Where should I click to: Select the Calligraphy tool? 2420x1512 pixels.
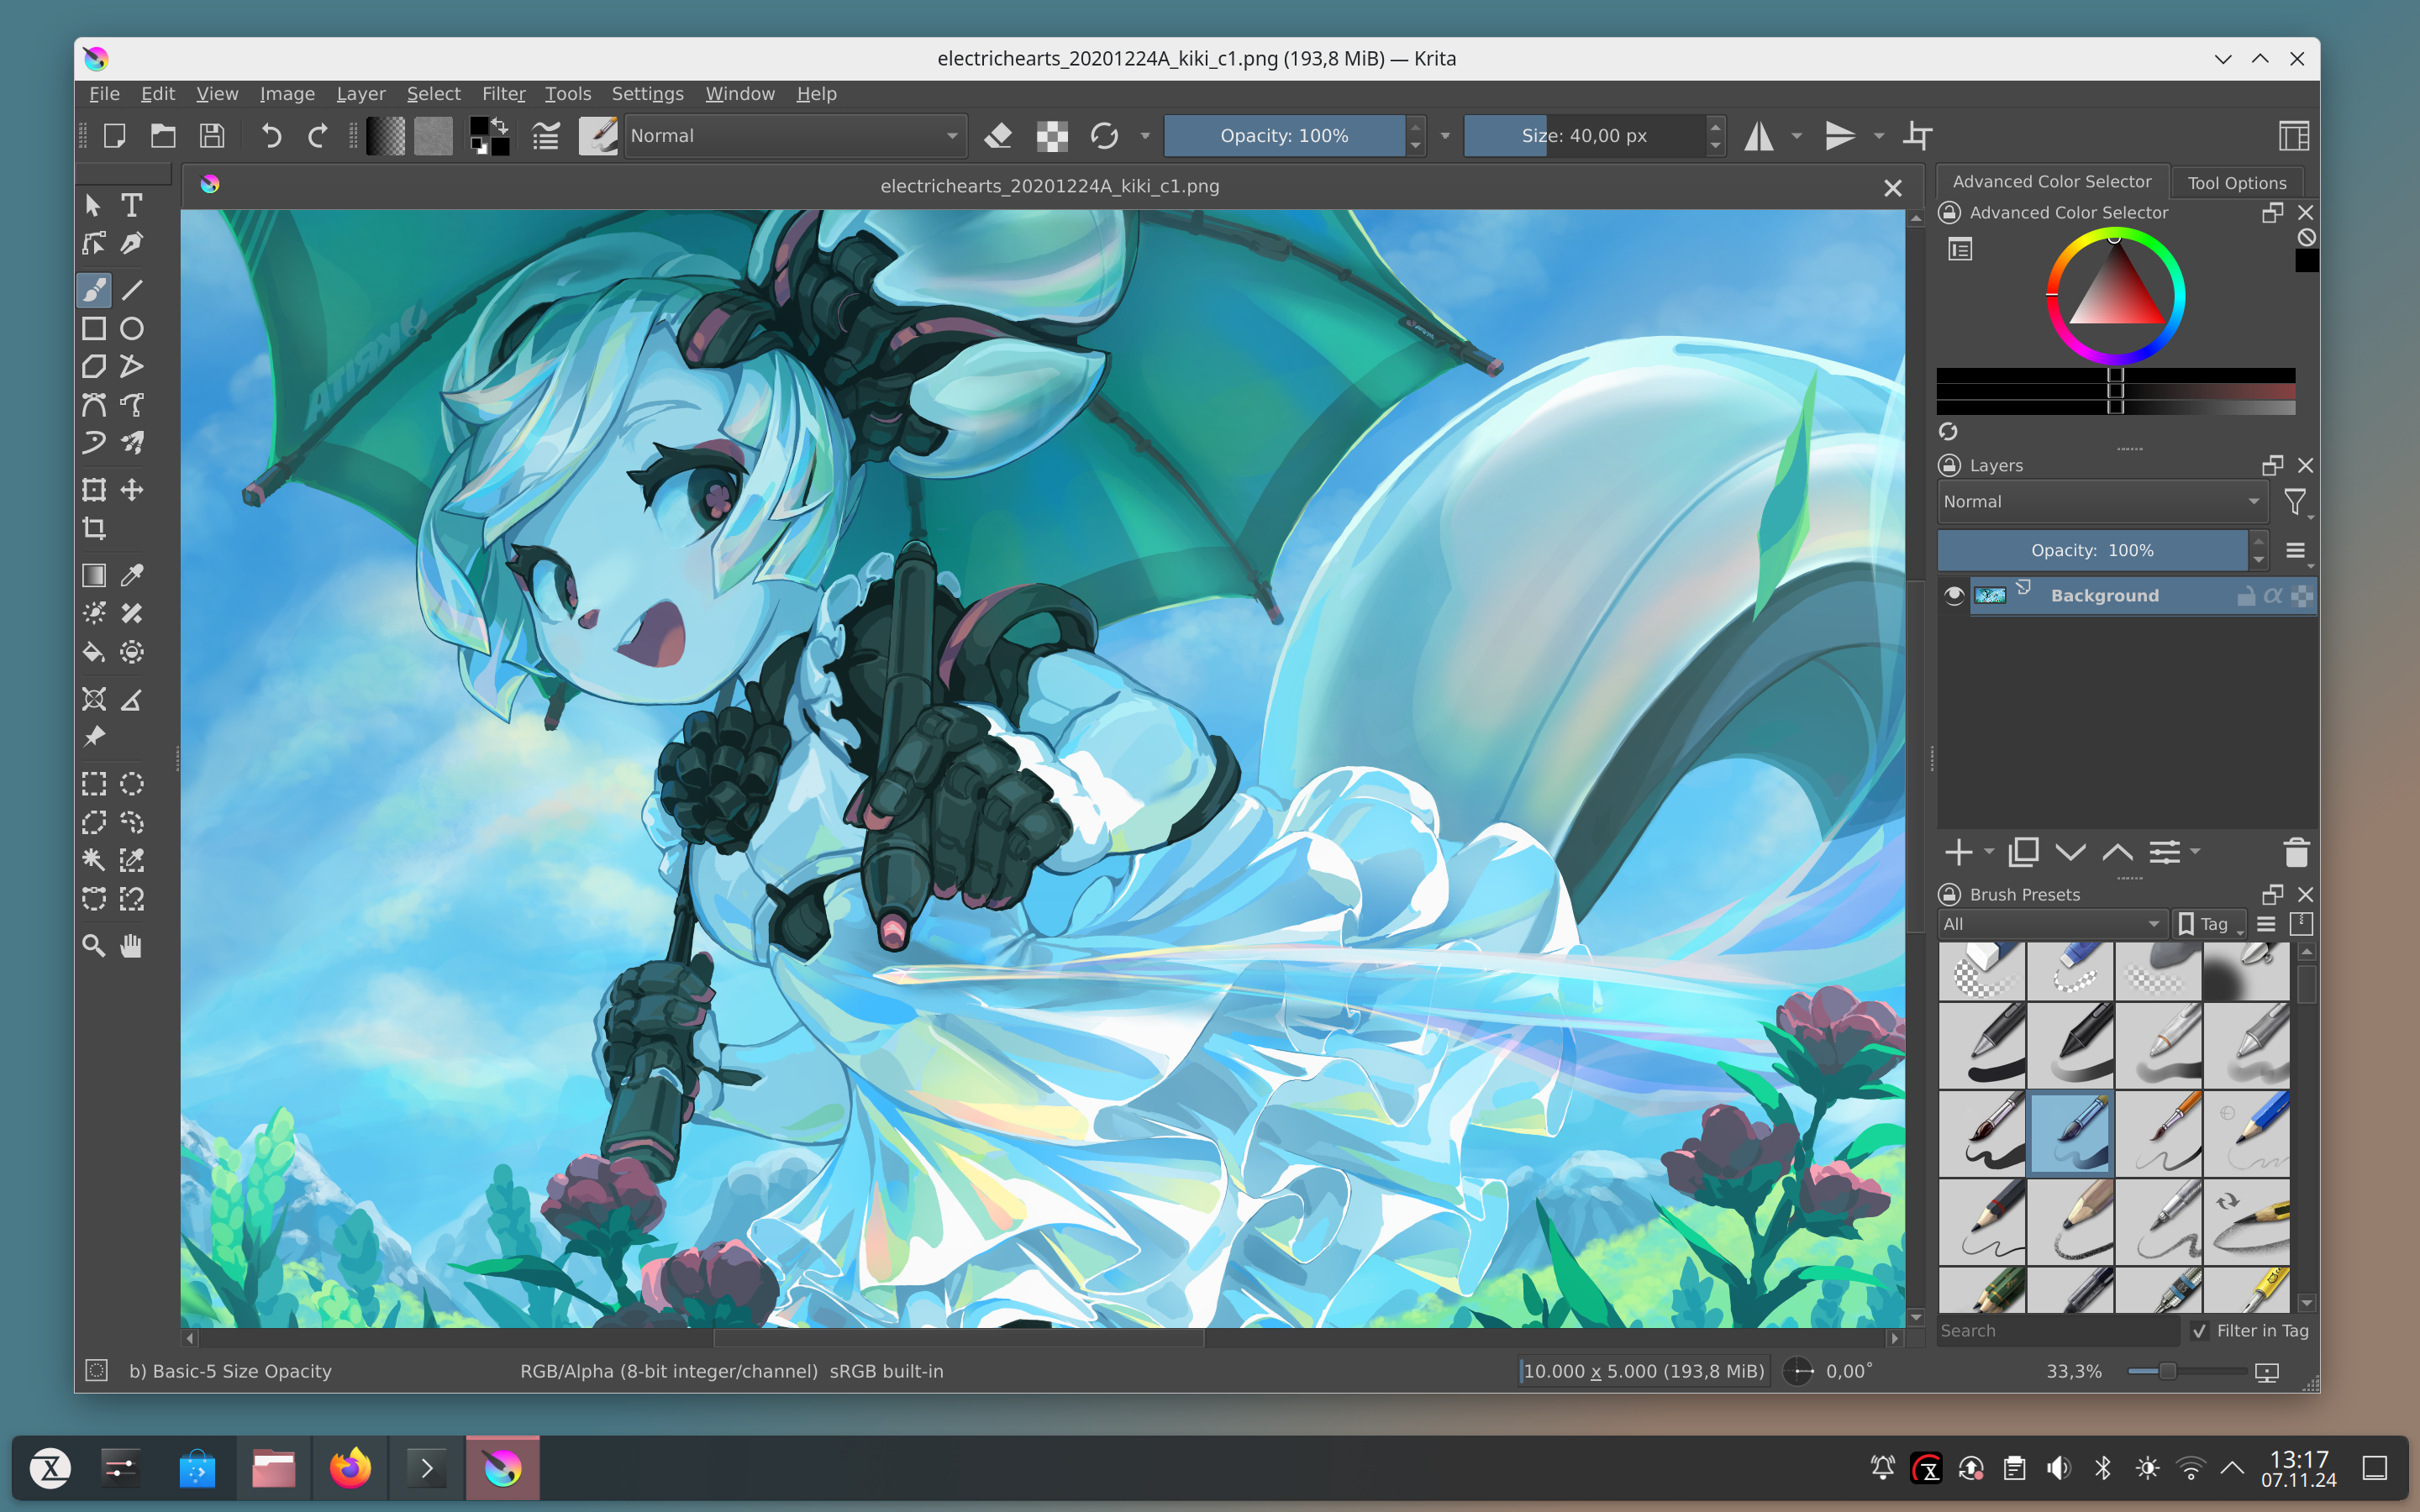(131, 243)
